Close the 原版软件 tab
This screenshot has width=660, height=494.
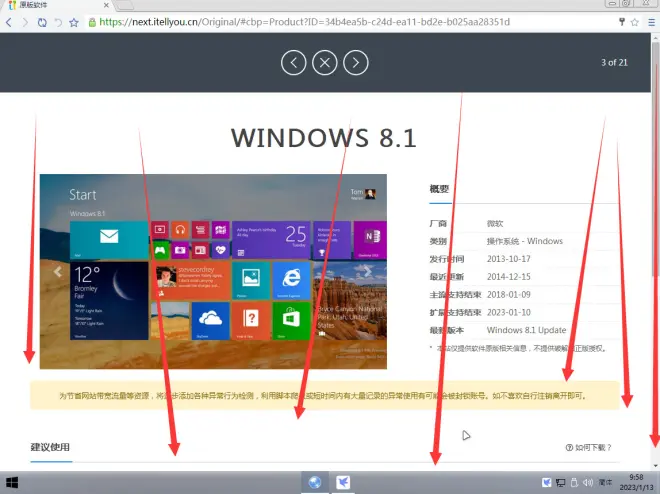[106, 5]
